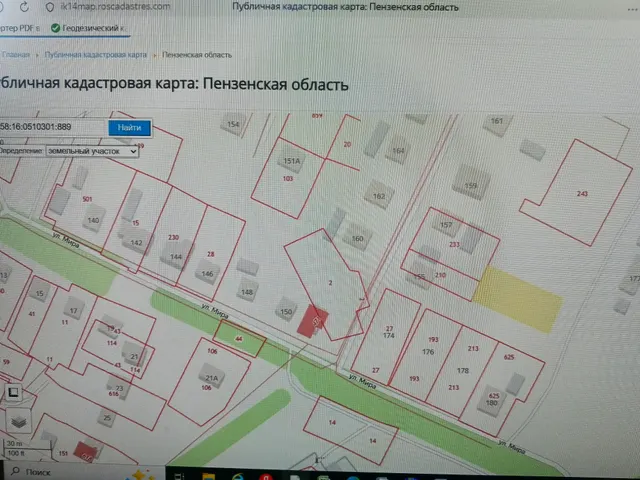The height and width of the screenshot is (480, 640).
Task: Click building '25' on the map
Action: point(107,418)
